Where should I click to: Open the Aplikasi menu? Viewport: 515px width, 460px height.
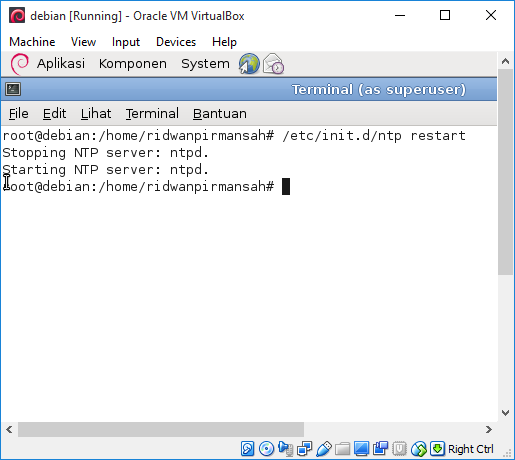tap(61, 64)
